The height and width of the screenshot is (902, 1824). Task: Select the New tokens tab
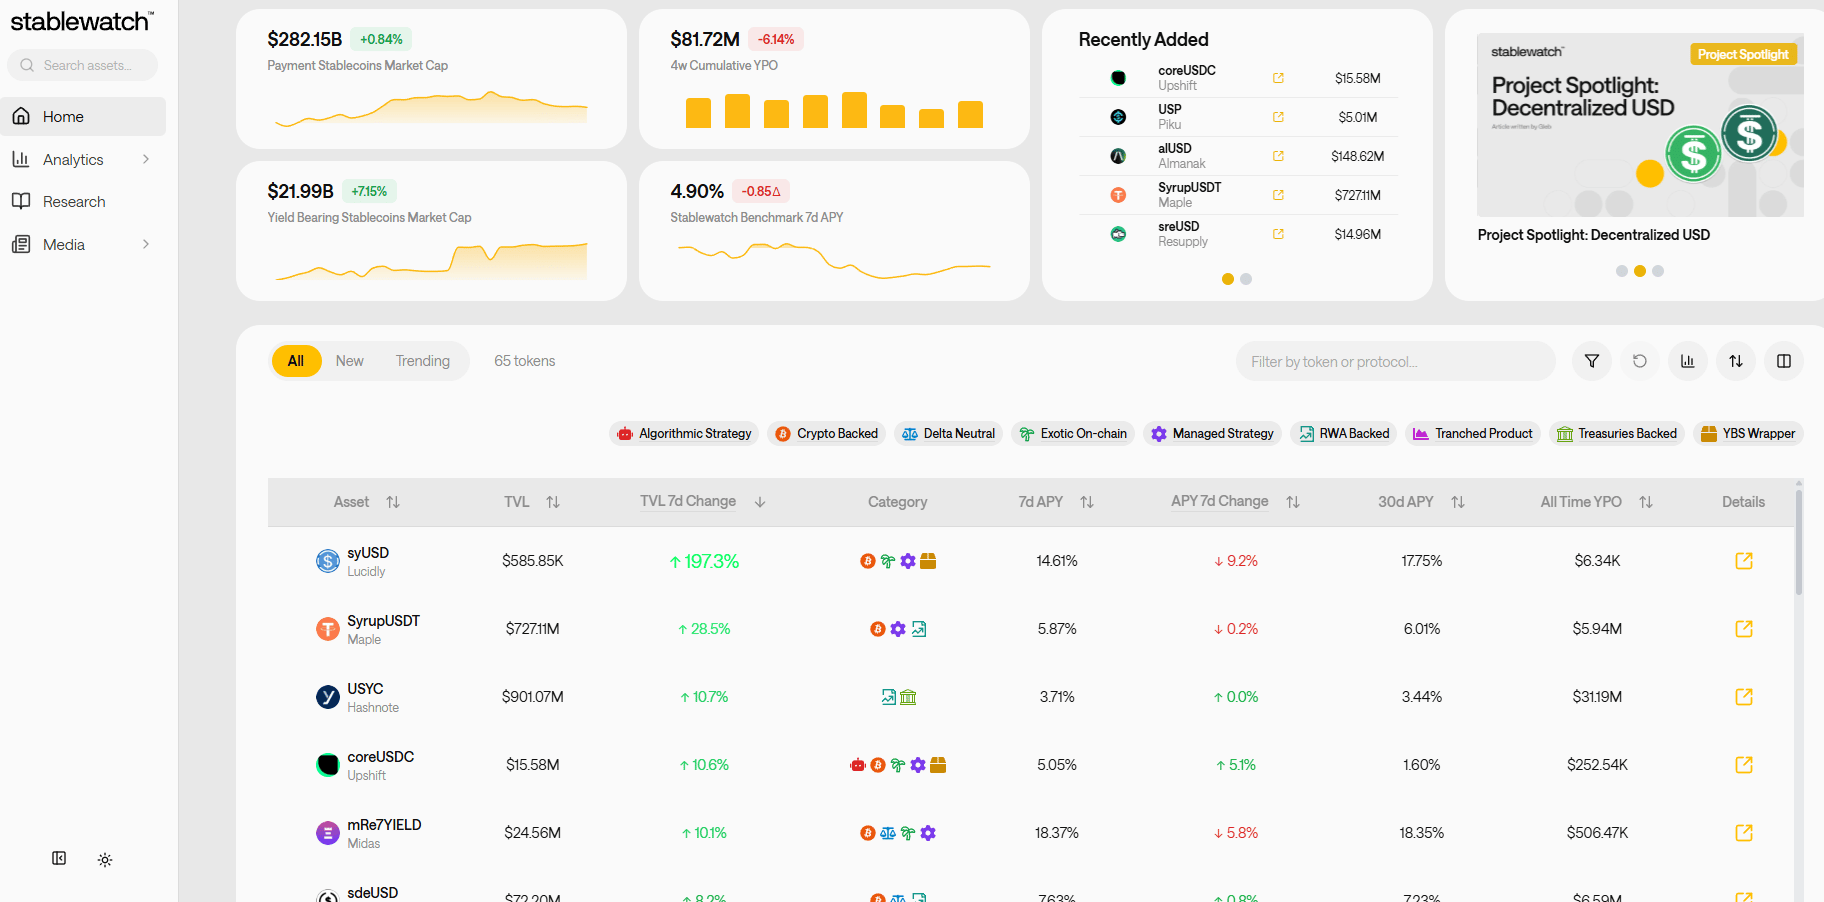(x=350, y=361)
